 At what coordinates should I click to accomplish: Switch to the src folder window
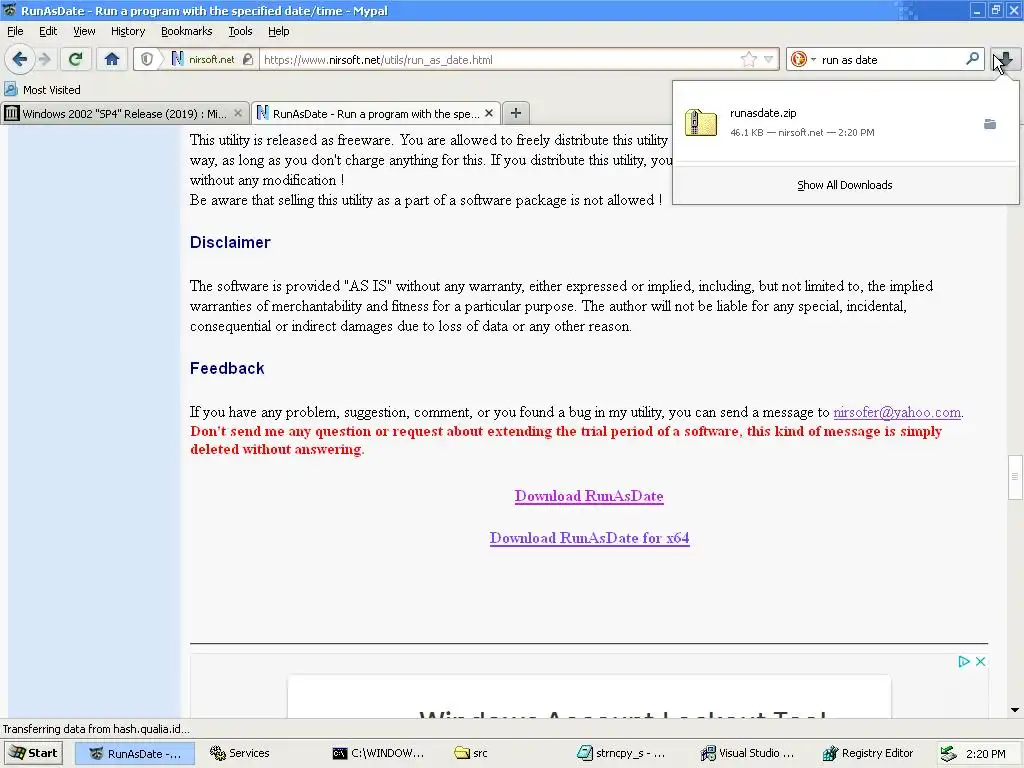[472, 753]
